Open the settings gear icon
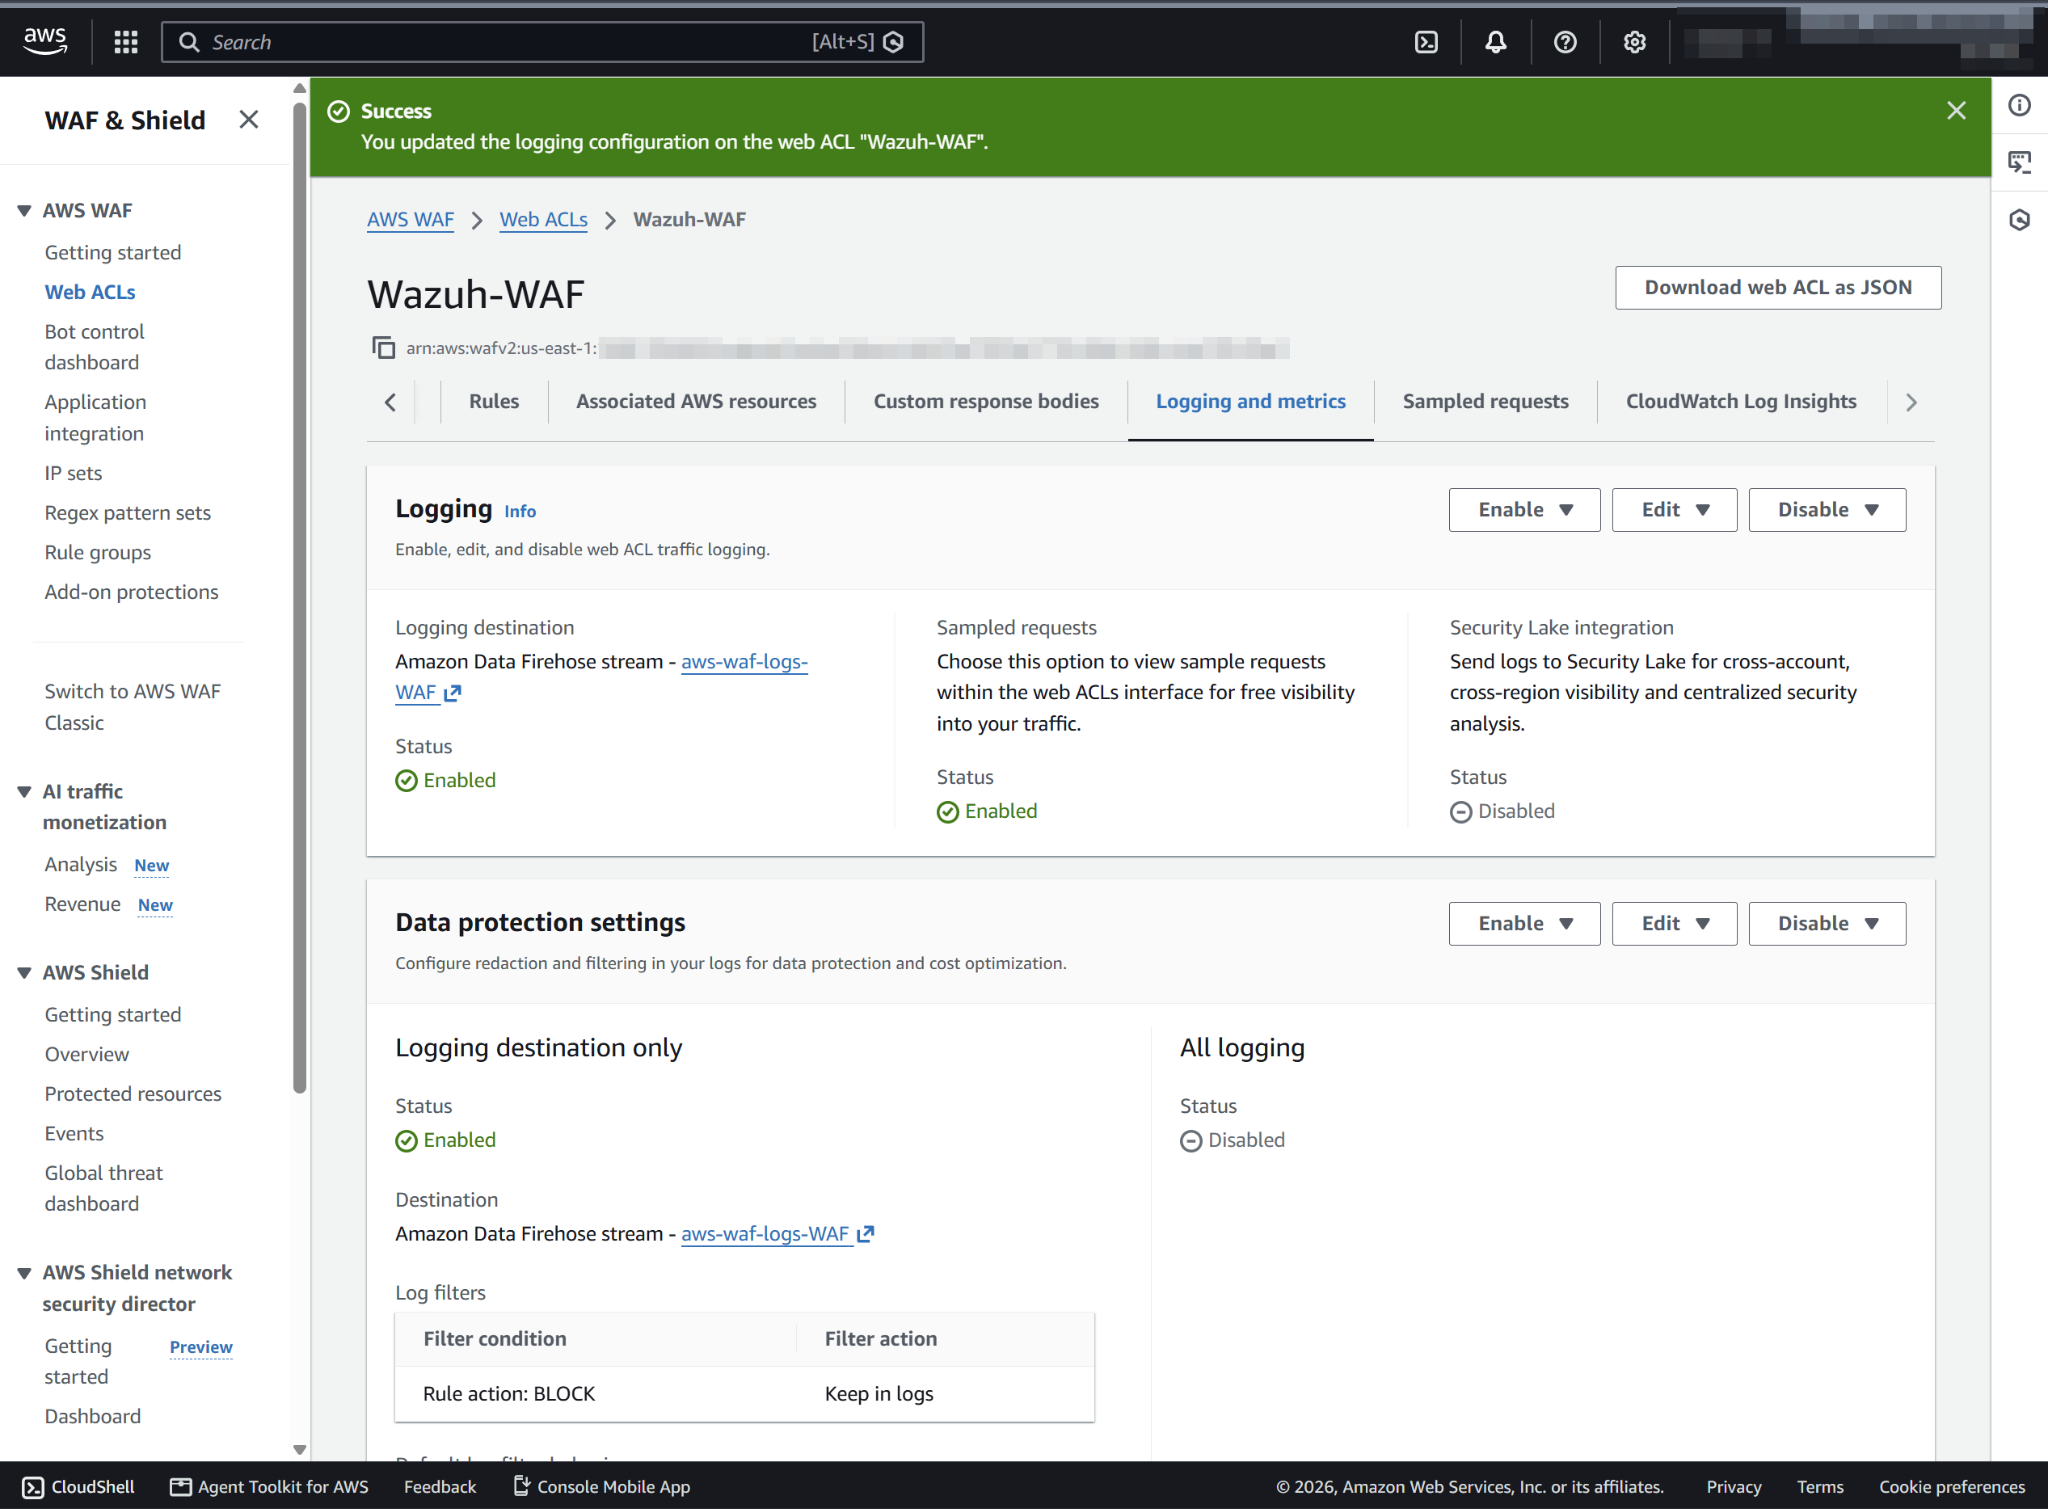This screenshot has height=1509, width=2048. tap(1634, 42)
